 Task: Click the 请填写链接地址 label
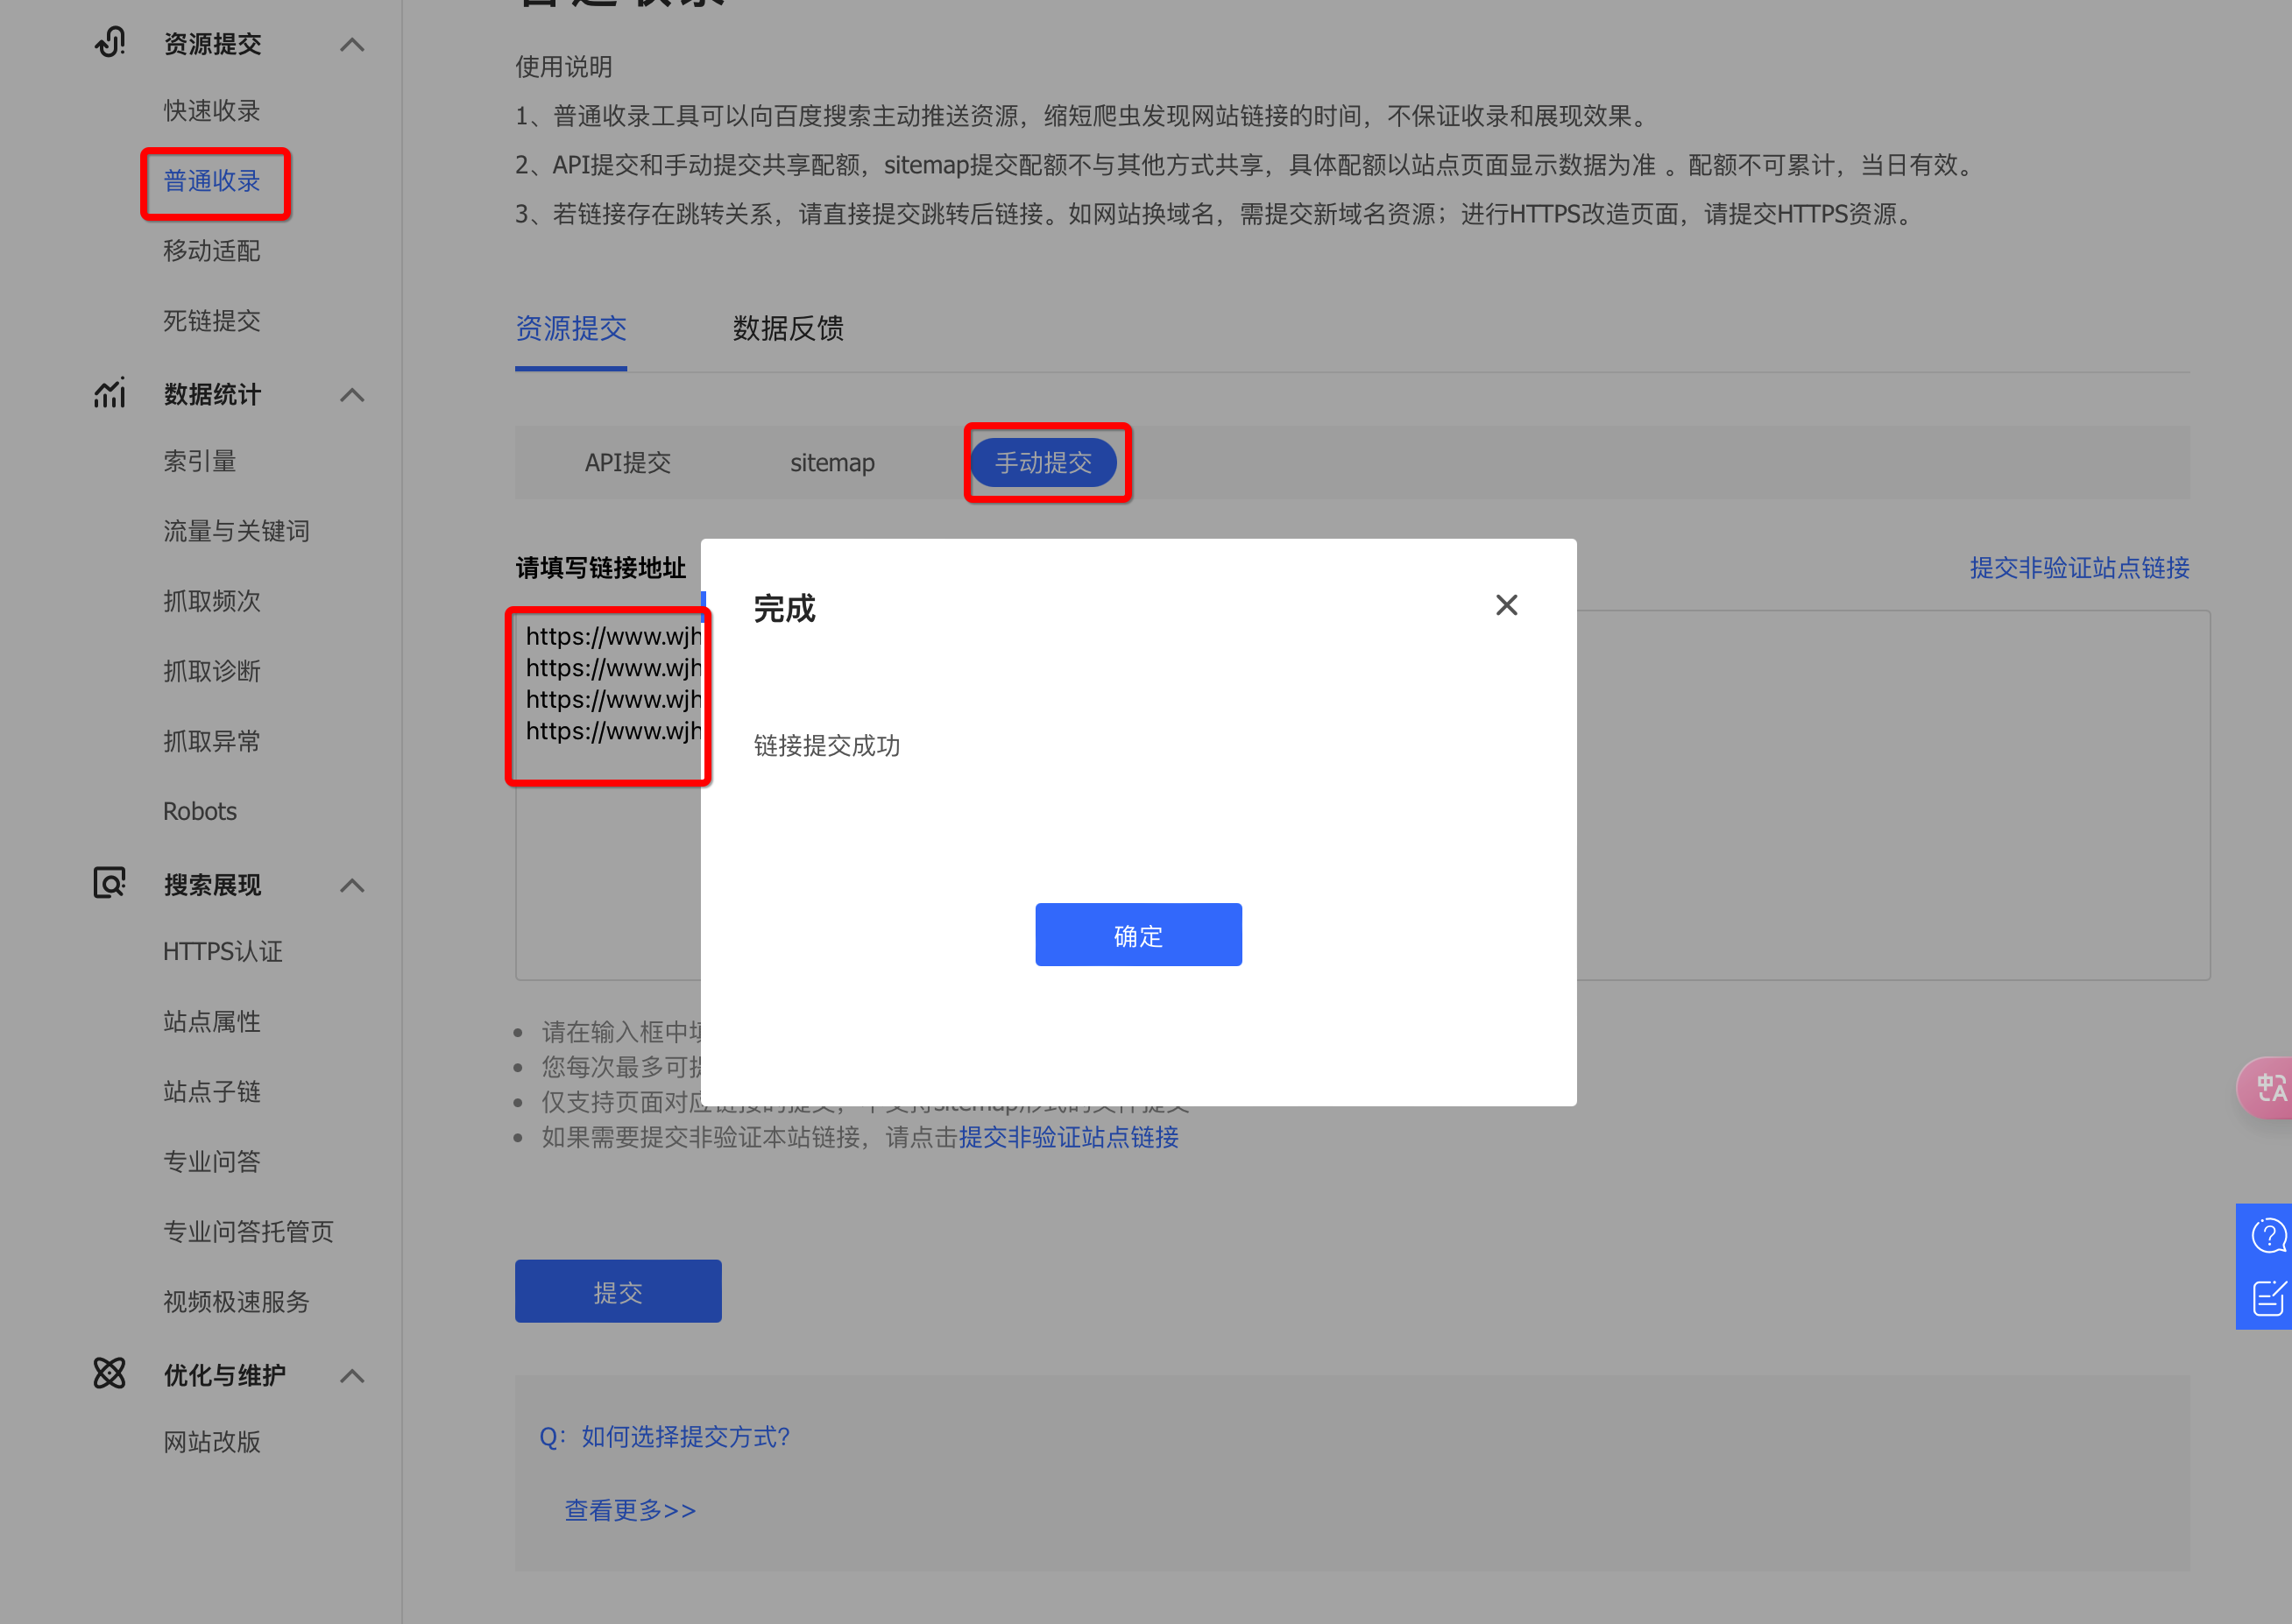601,568
